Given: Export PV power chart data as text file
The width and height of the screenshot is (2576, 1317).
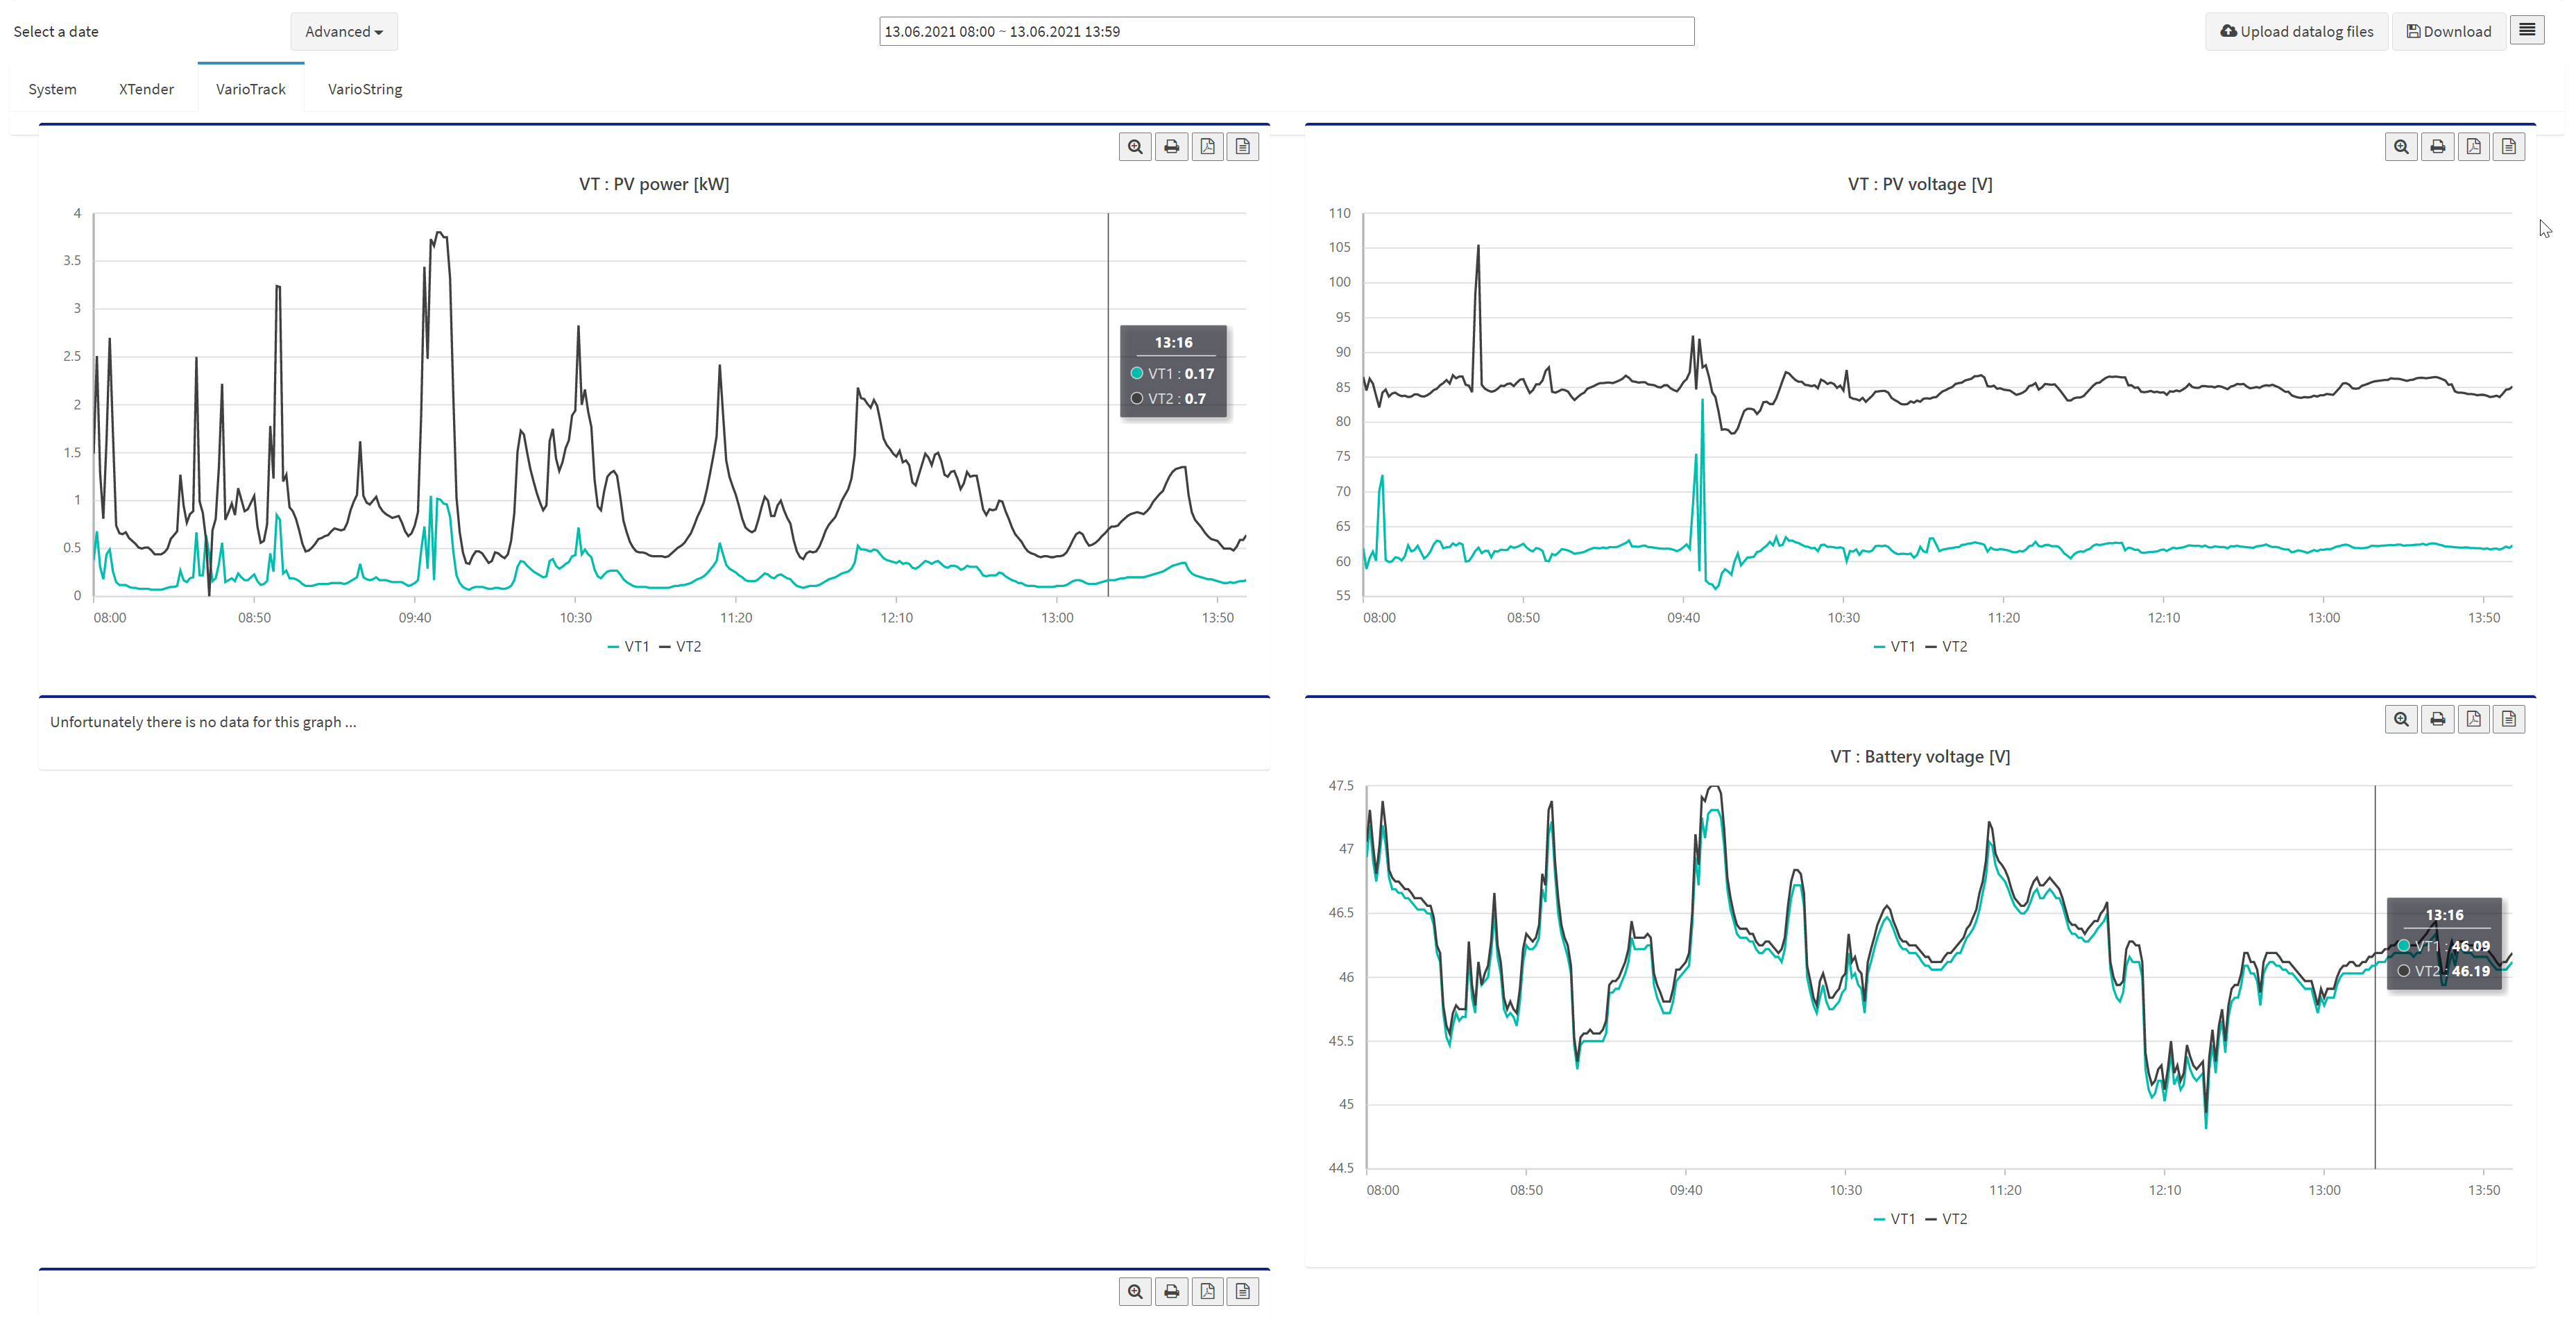Looking at the screenshot, I should click(x=1243, y=147).
